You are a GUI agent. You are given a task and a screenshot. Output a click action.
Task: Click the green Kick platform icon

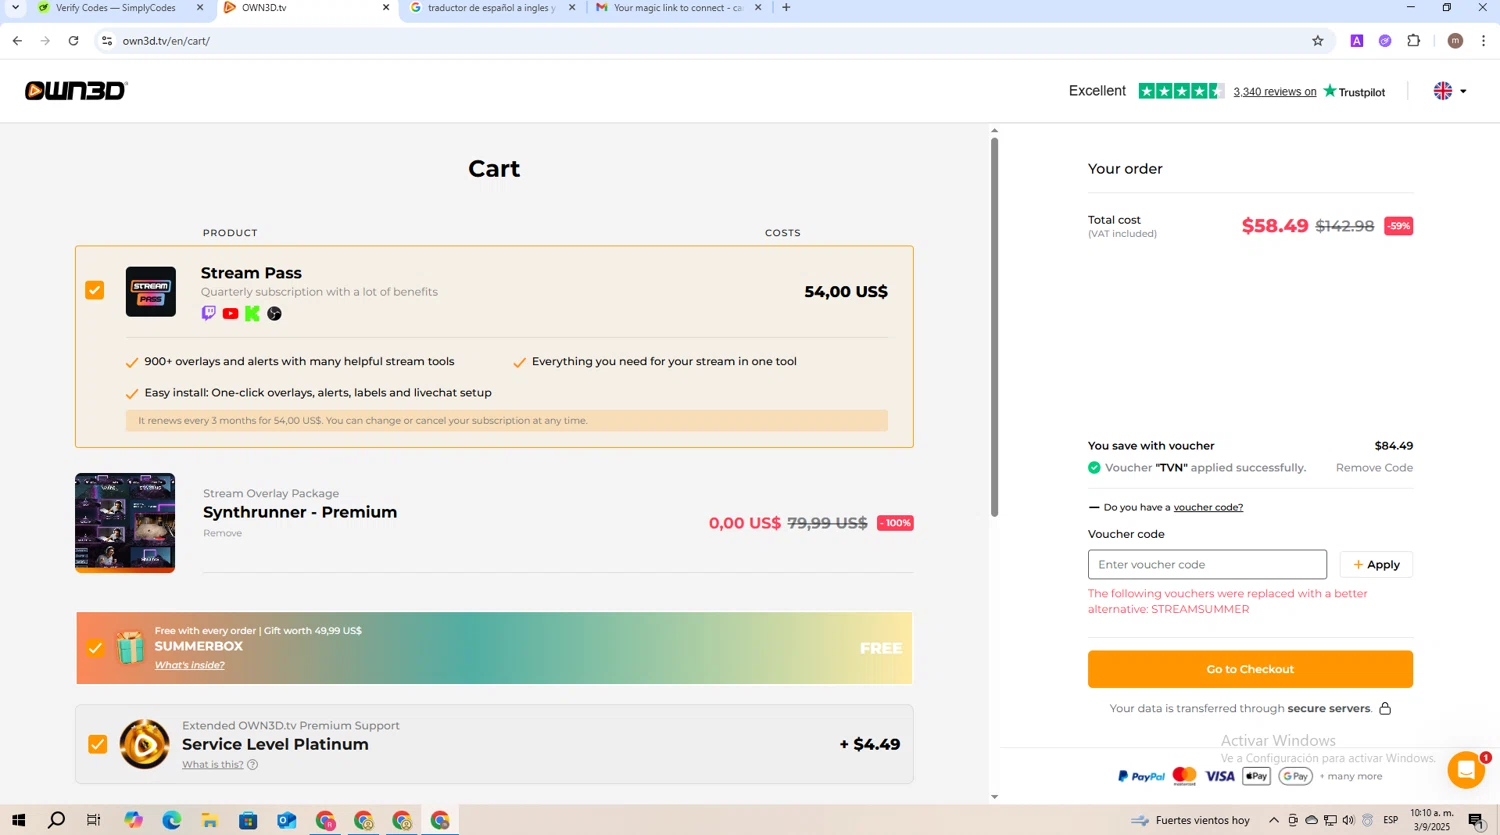click(x=252, y=313)
